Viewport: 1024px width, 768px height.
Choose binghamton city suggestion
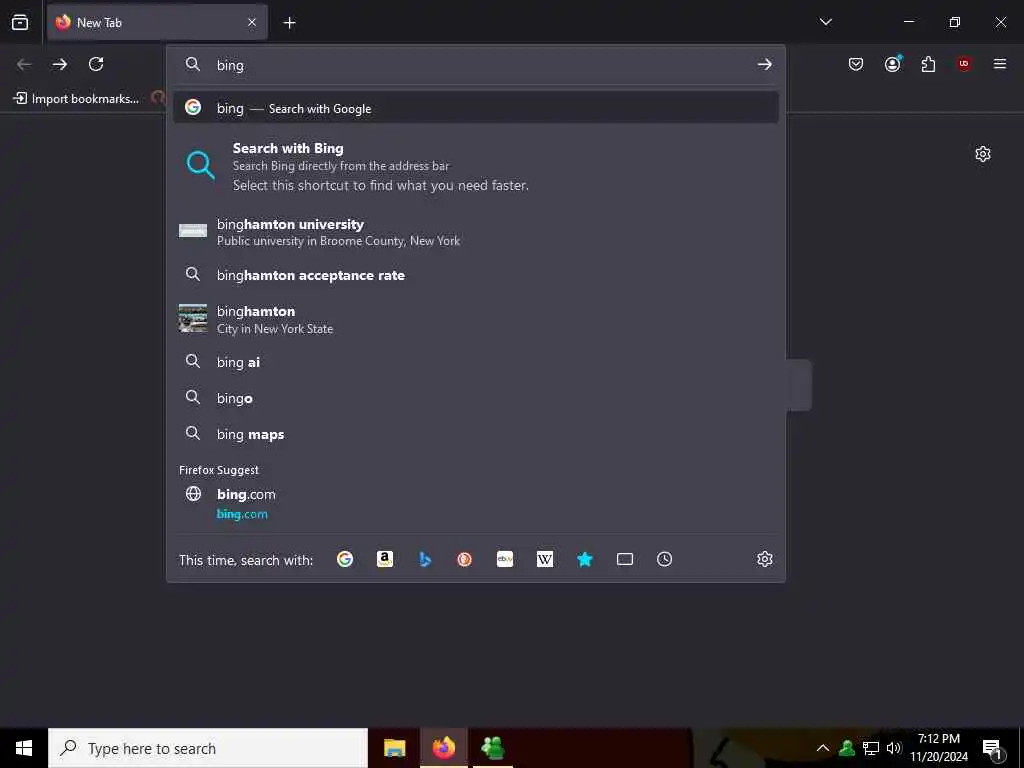(x=475, y=319)
